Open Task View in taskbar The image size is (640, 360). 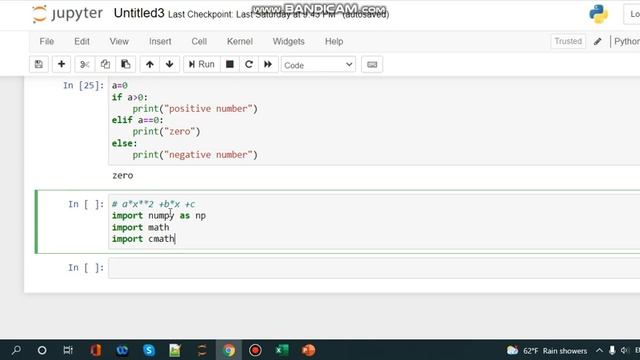point(68,350)
